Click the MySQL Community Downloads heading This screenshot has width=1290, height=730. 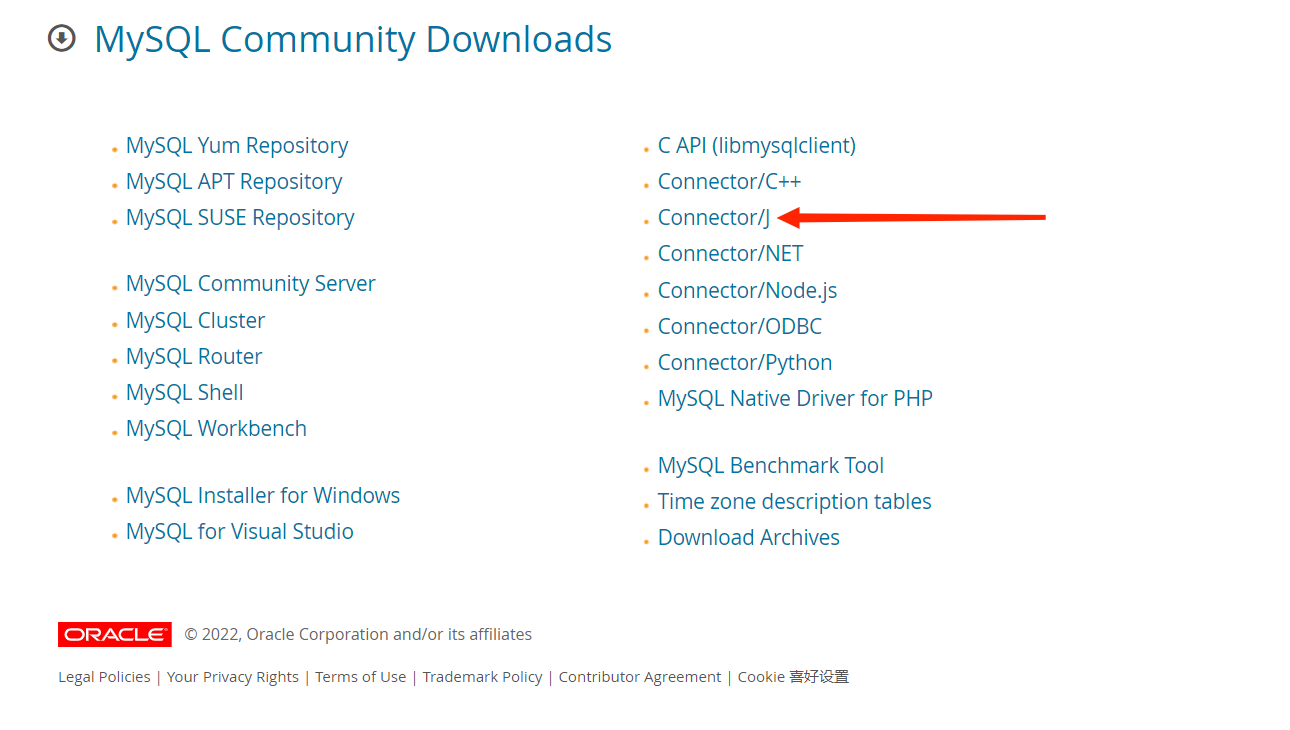[x=353, y=39]
